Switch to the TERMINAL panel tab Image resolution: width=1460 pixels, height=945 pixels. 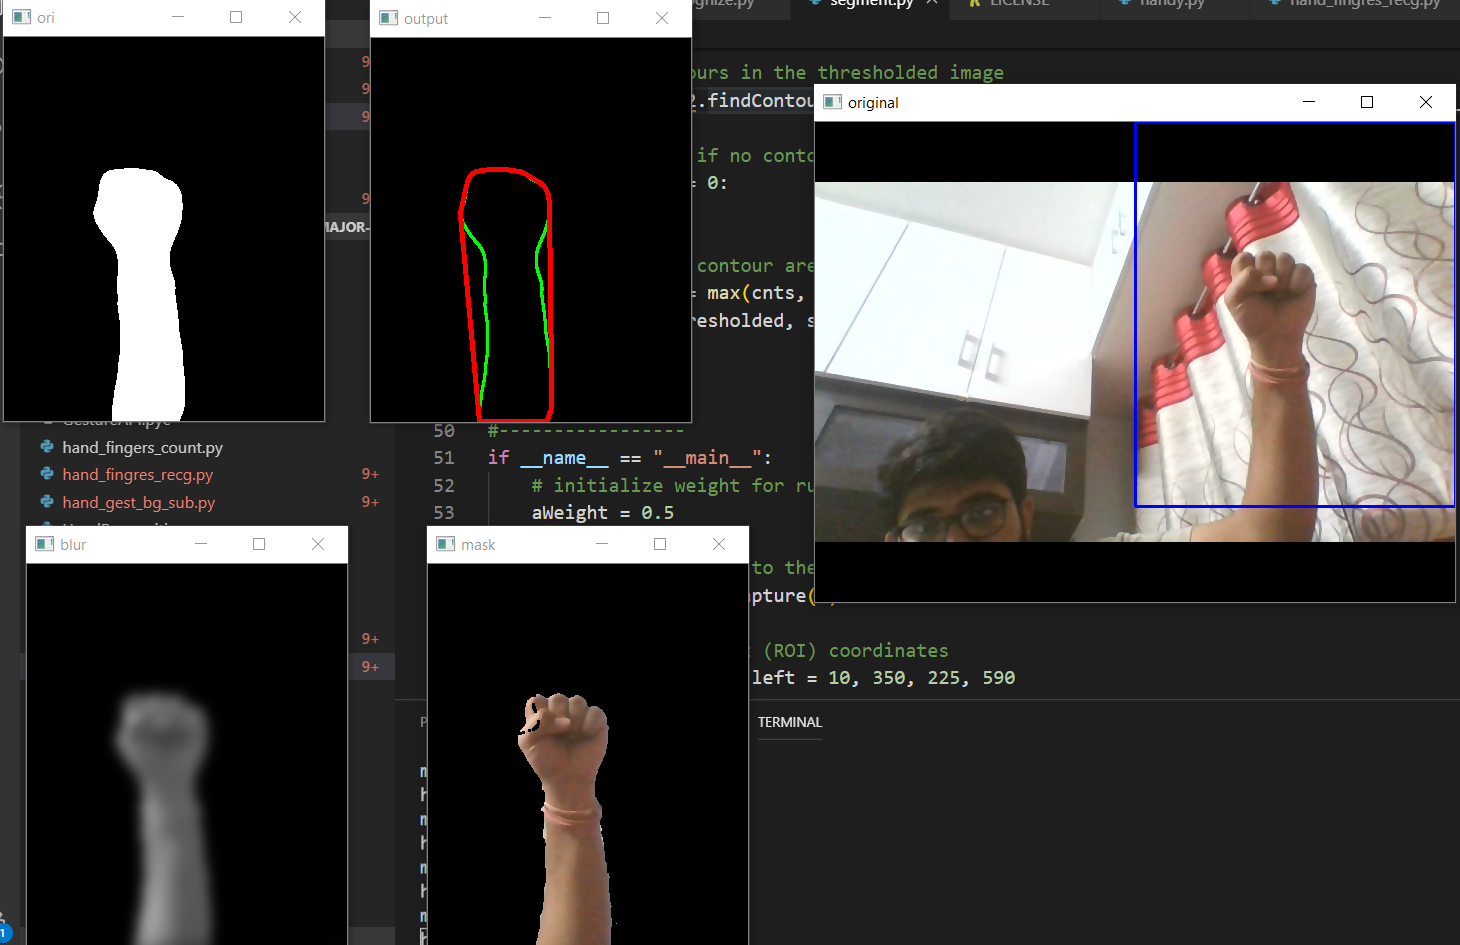click(790, 722)
